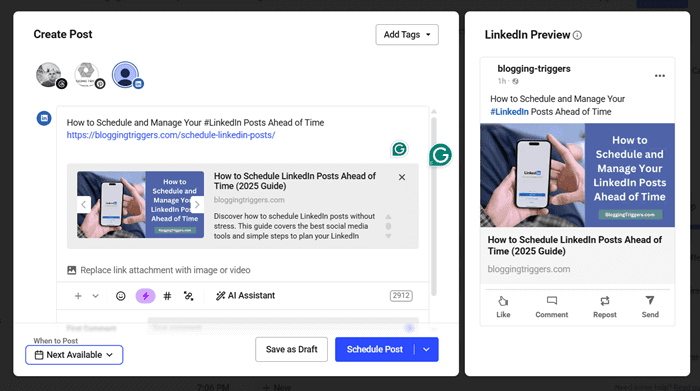Open the Add Tags dropdown
Screen dimensions: 700x391
[x=407, y=34]
